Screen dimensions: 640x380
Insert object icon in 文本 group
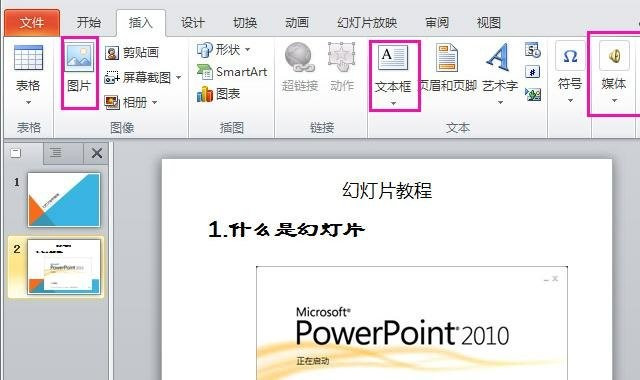pyautogui.click(x=533, y=95)
